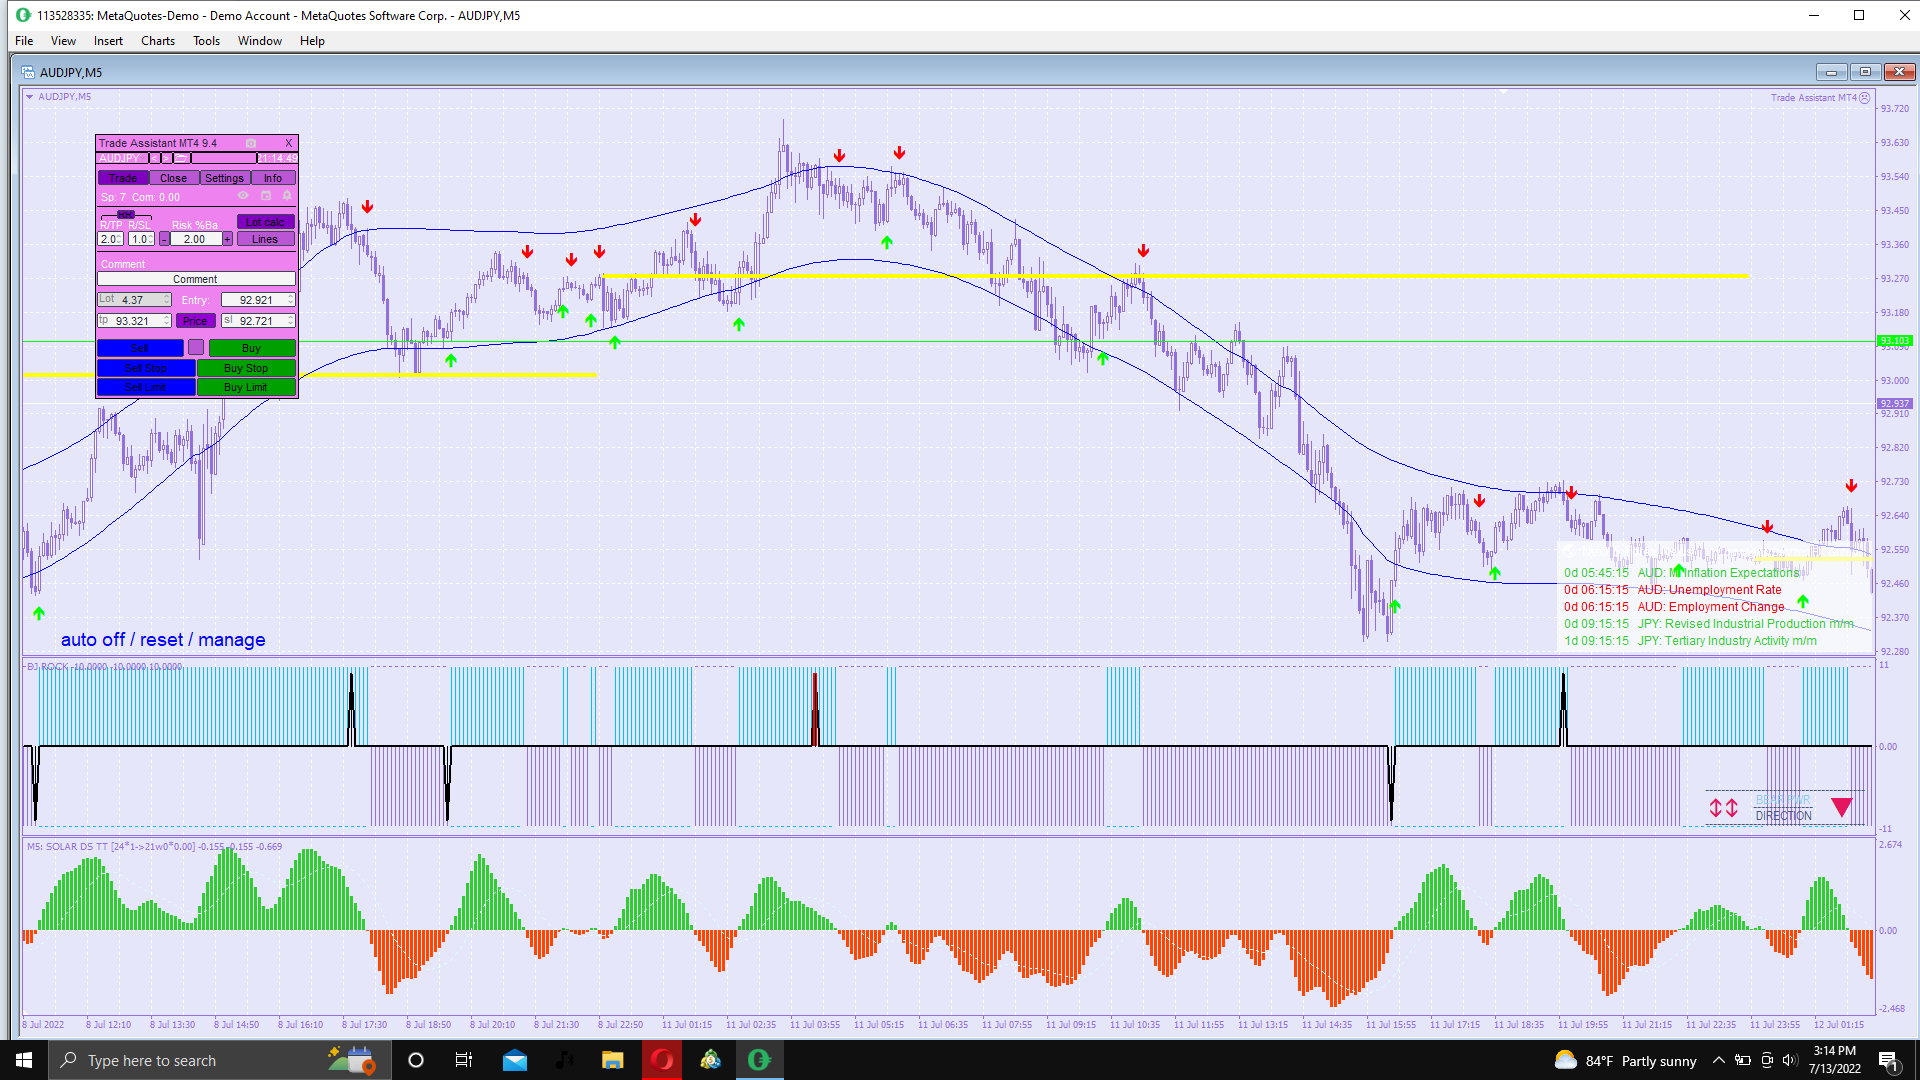The width and height of the screenshot is (1920, 1080).
Task: Click the Comment input field
Action: coord(196,280)
